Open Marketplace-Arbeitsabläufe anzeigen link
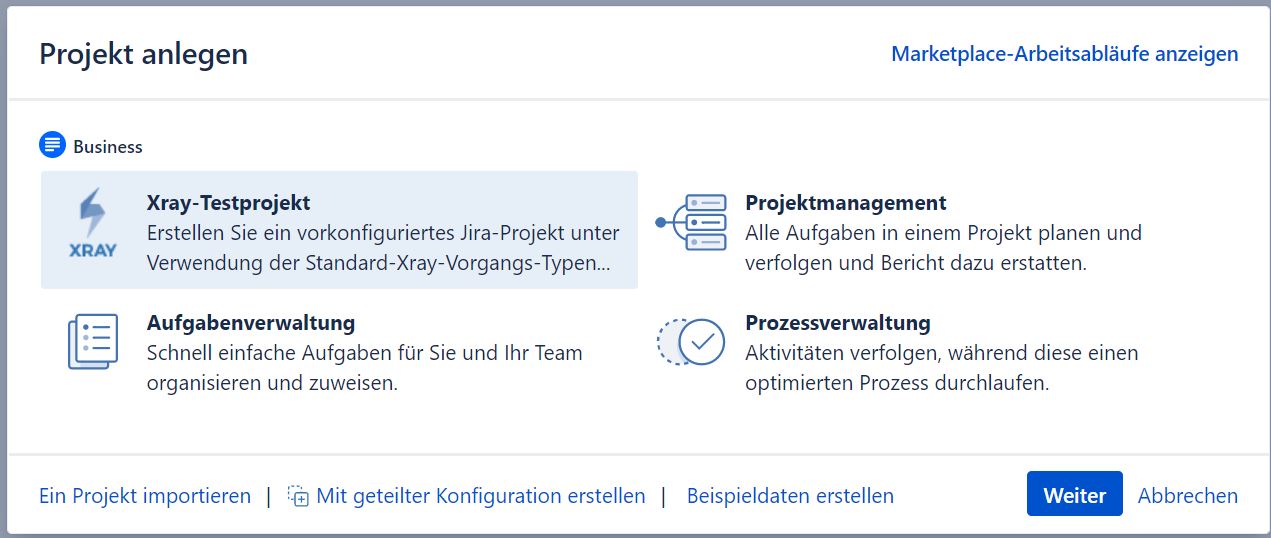 (x=1064, y=54)
